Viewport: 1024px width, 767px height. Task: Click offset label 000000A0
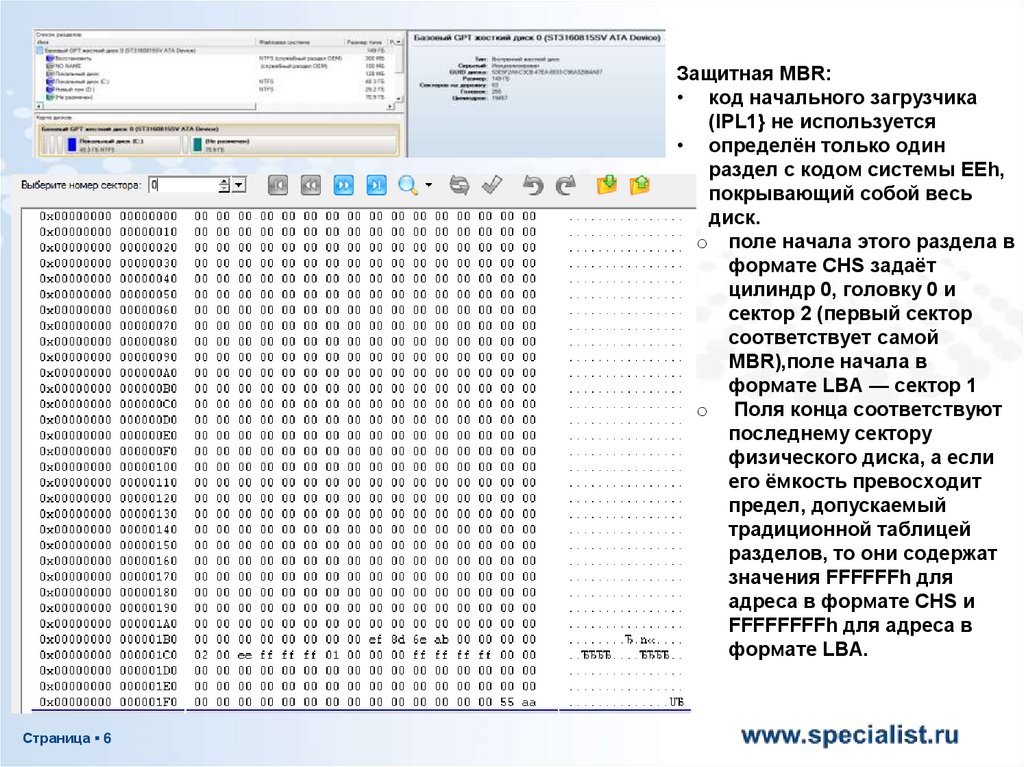tap(148, 372)
